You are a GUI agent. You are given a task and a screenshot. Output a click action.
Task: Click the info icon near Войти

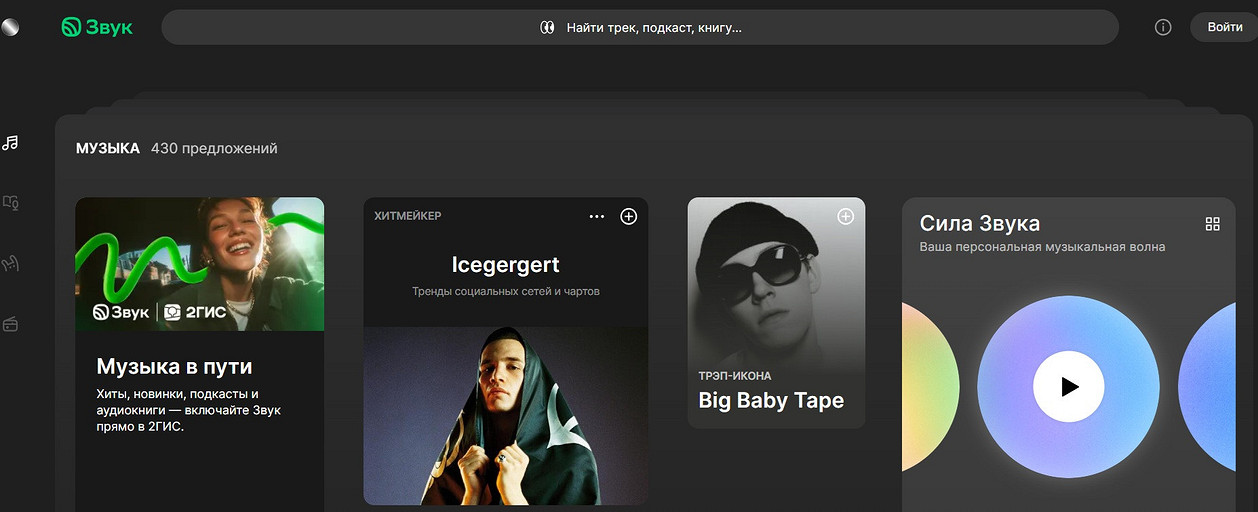pos(1163,28)
